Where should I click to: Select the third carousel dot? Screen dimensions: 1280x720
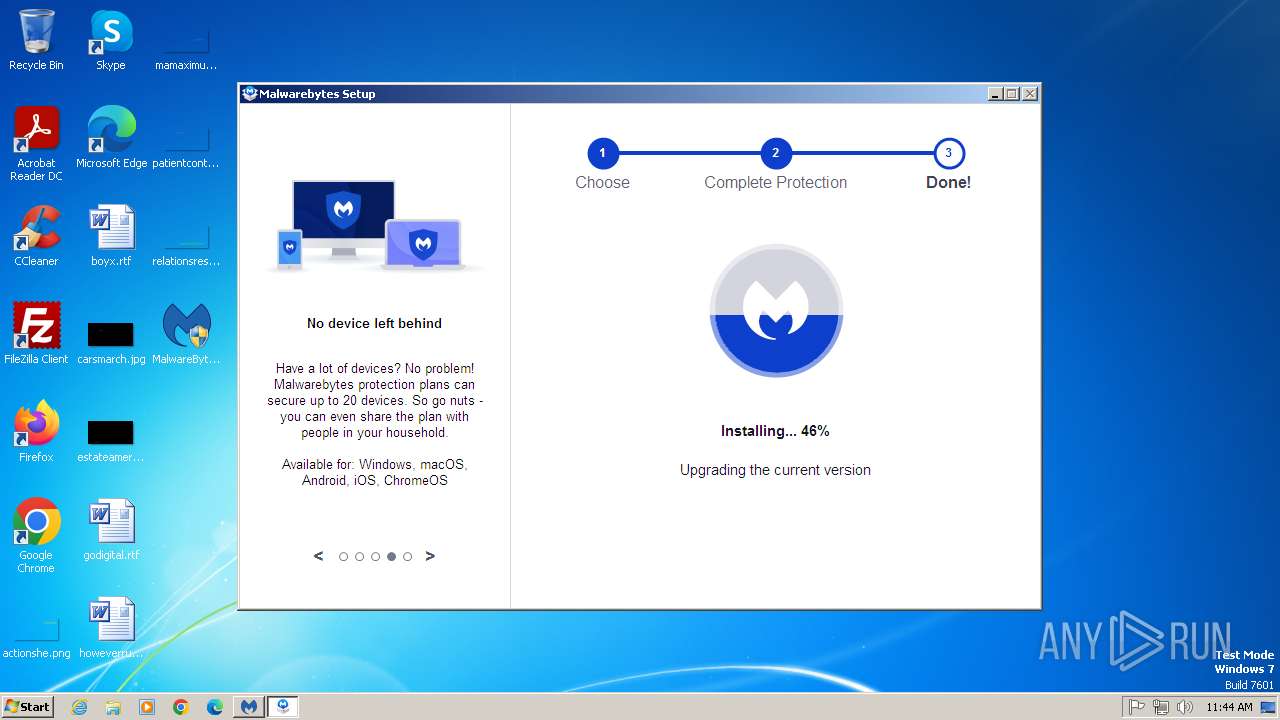(375, 557)
